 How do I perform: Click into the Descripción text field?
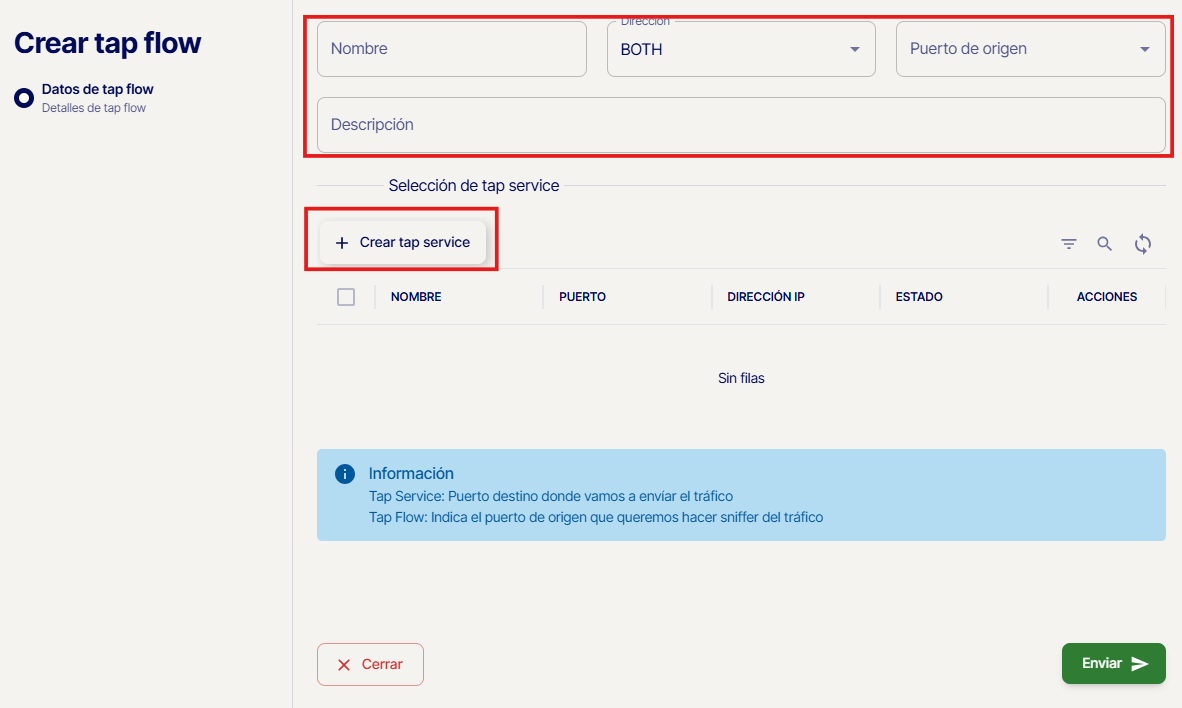tap(740, 125)
